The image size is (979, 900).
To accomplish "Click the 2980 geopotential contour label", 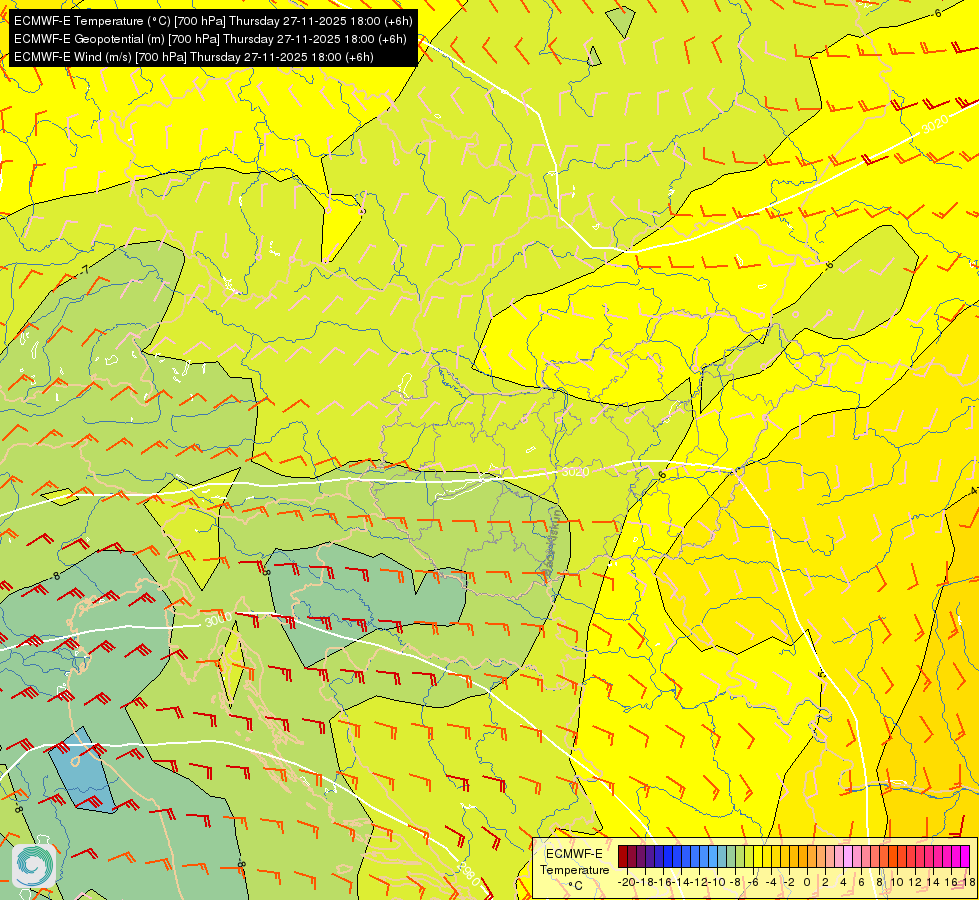I will point(470,873).
